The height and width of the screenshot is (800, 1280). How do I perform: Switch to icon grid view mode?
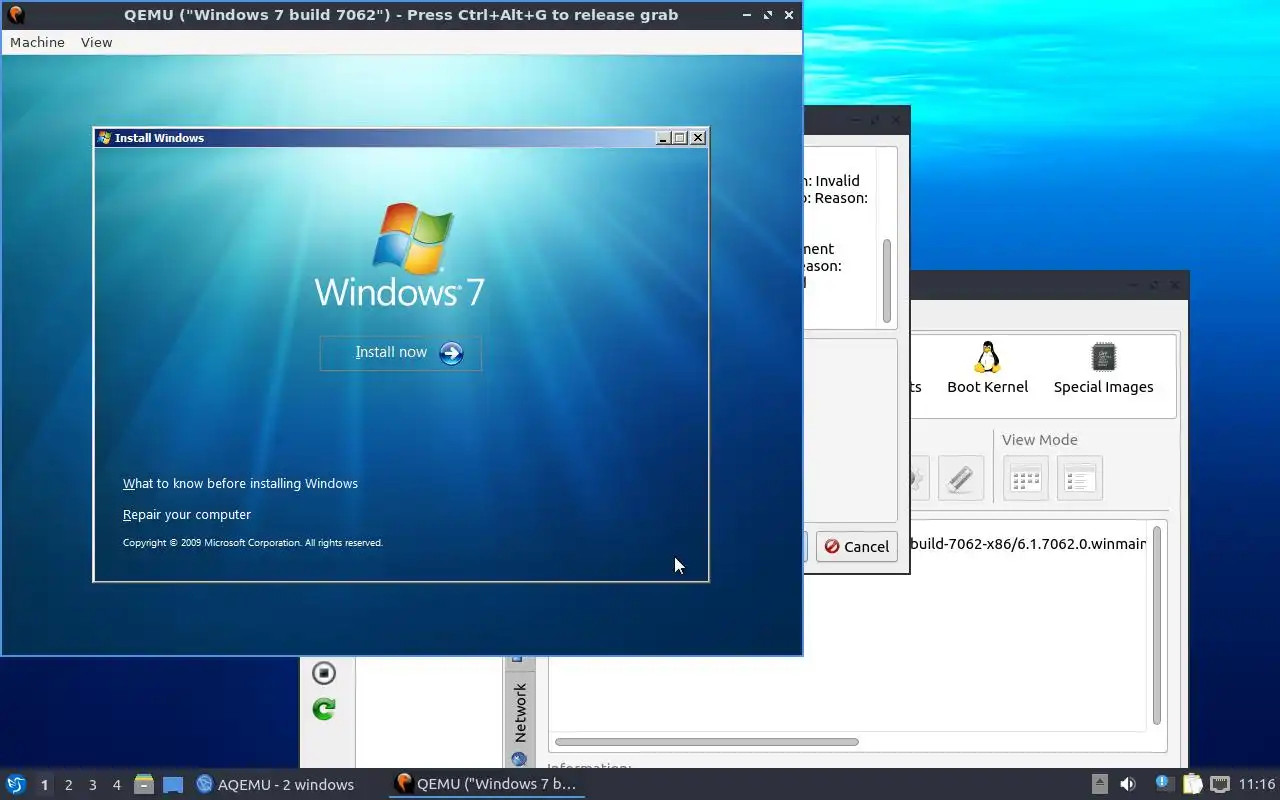tap(1026, 478)
